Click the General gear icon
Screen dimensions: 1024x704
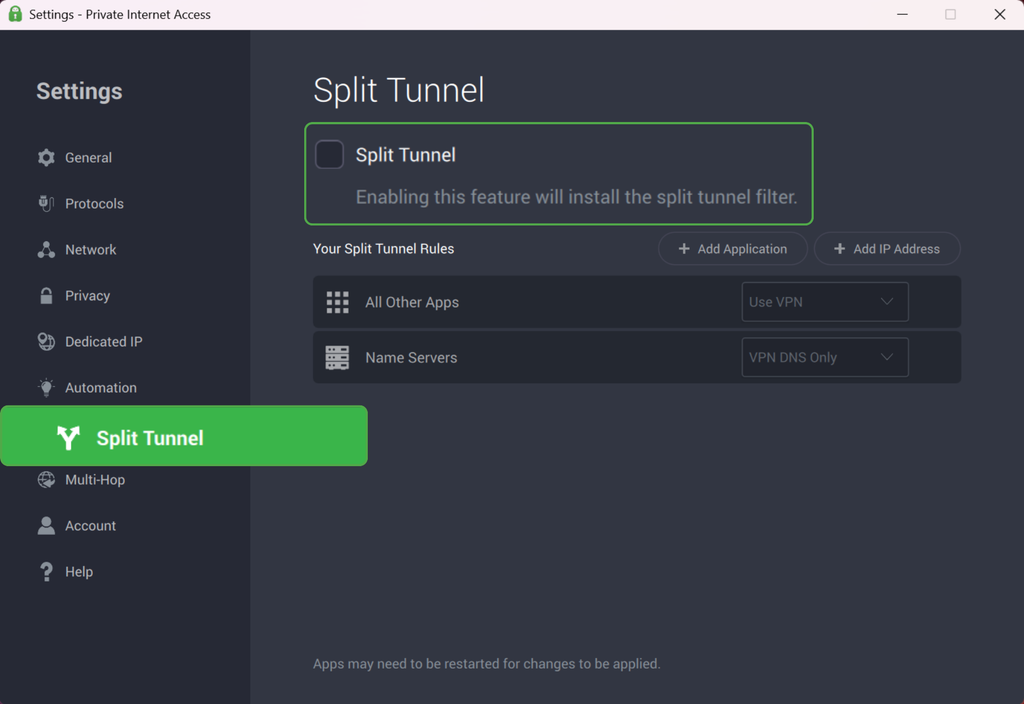(46, 157)
